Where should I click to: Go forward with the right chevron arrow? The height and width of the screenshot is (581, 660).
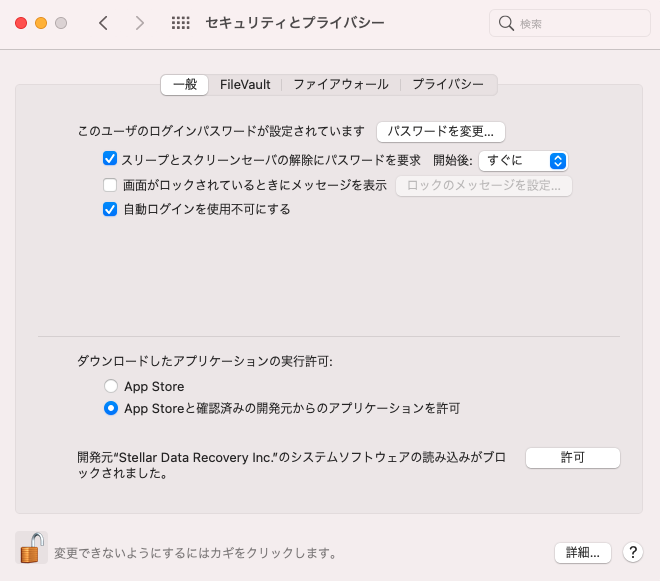coord(140,23)
